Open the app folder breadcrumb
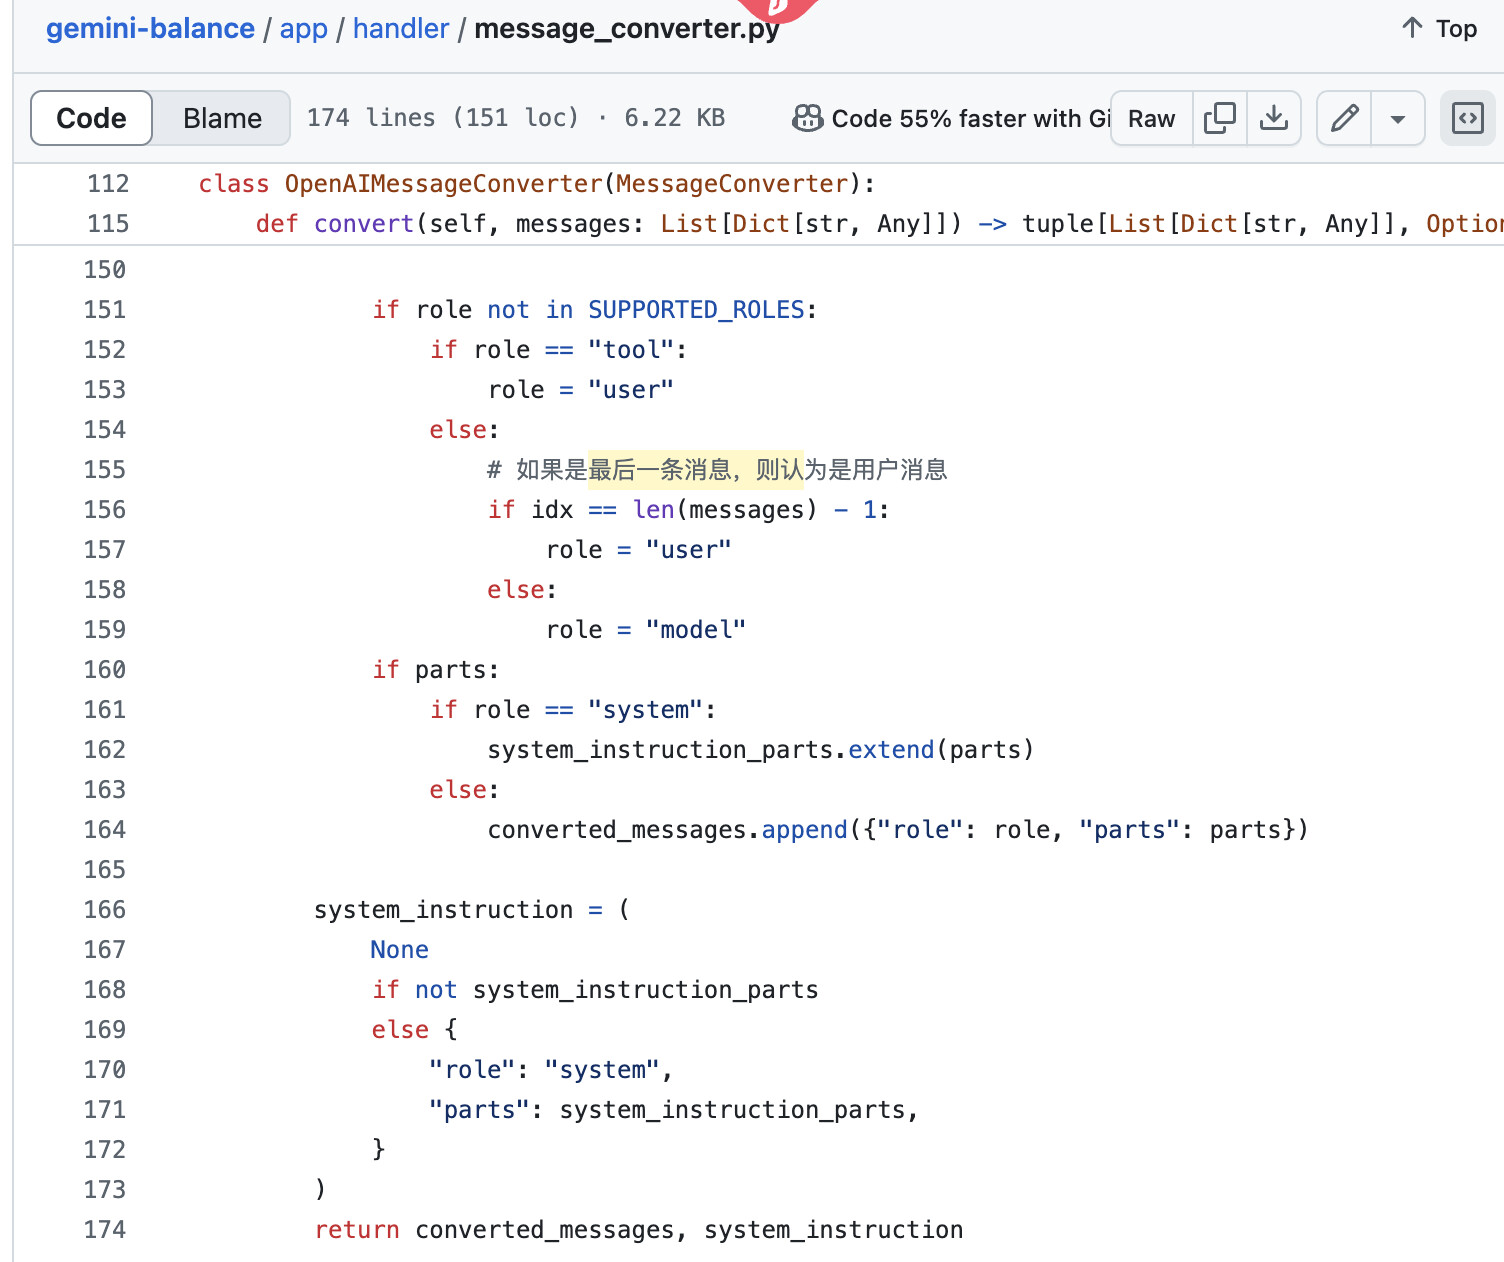Screen dimensions: 1504x1262 [303, 28]
